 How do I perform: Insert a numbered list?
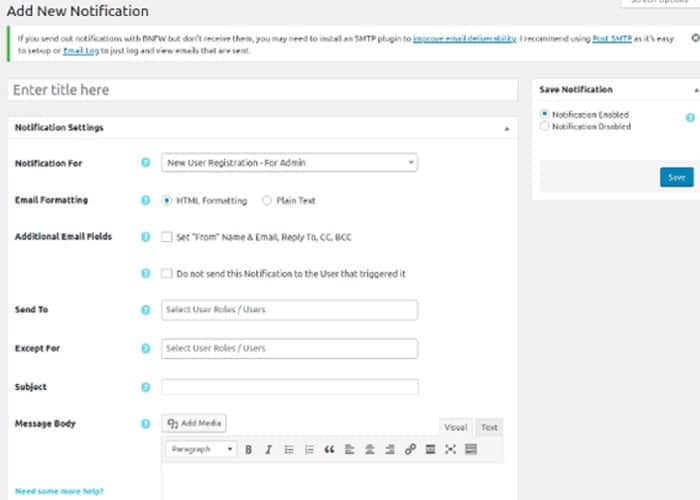click(309, 450)
